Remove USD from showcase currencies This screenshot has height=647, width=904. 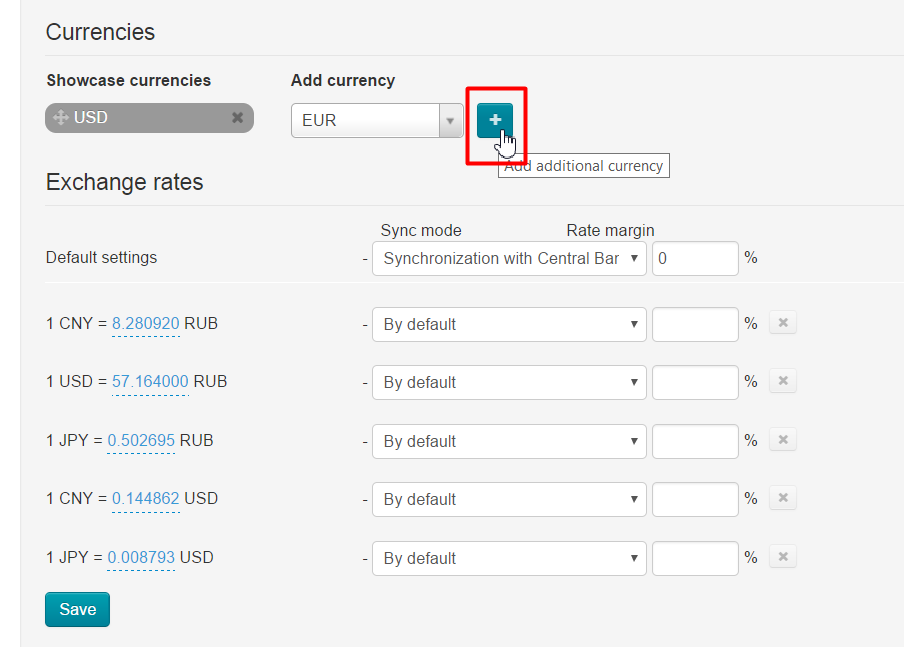[x=237, y=118]
